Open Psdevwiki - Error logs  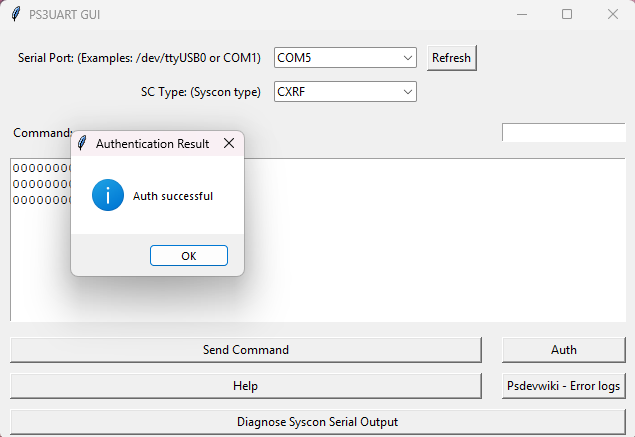563,385
